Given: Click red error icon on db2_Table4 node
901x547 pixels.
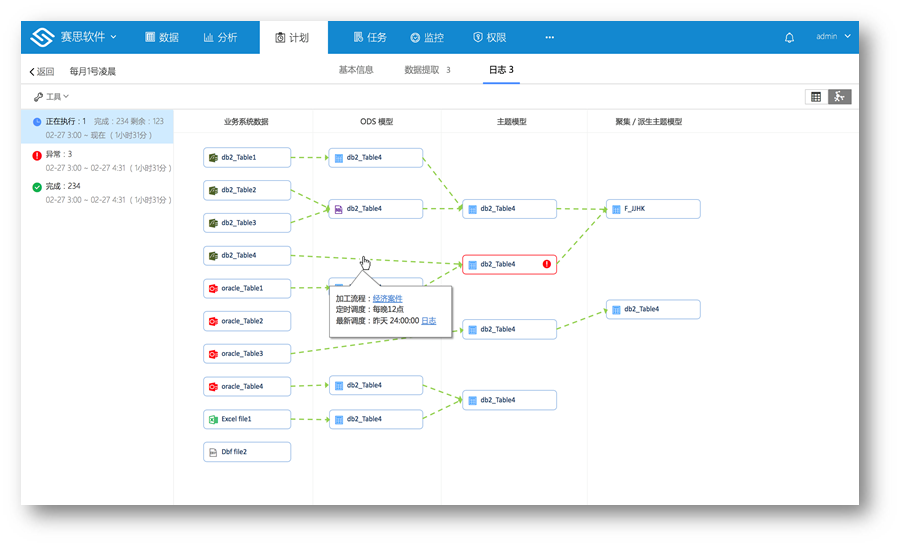Looking at the screenshot, I should click(547, 264).
